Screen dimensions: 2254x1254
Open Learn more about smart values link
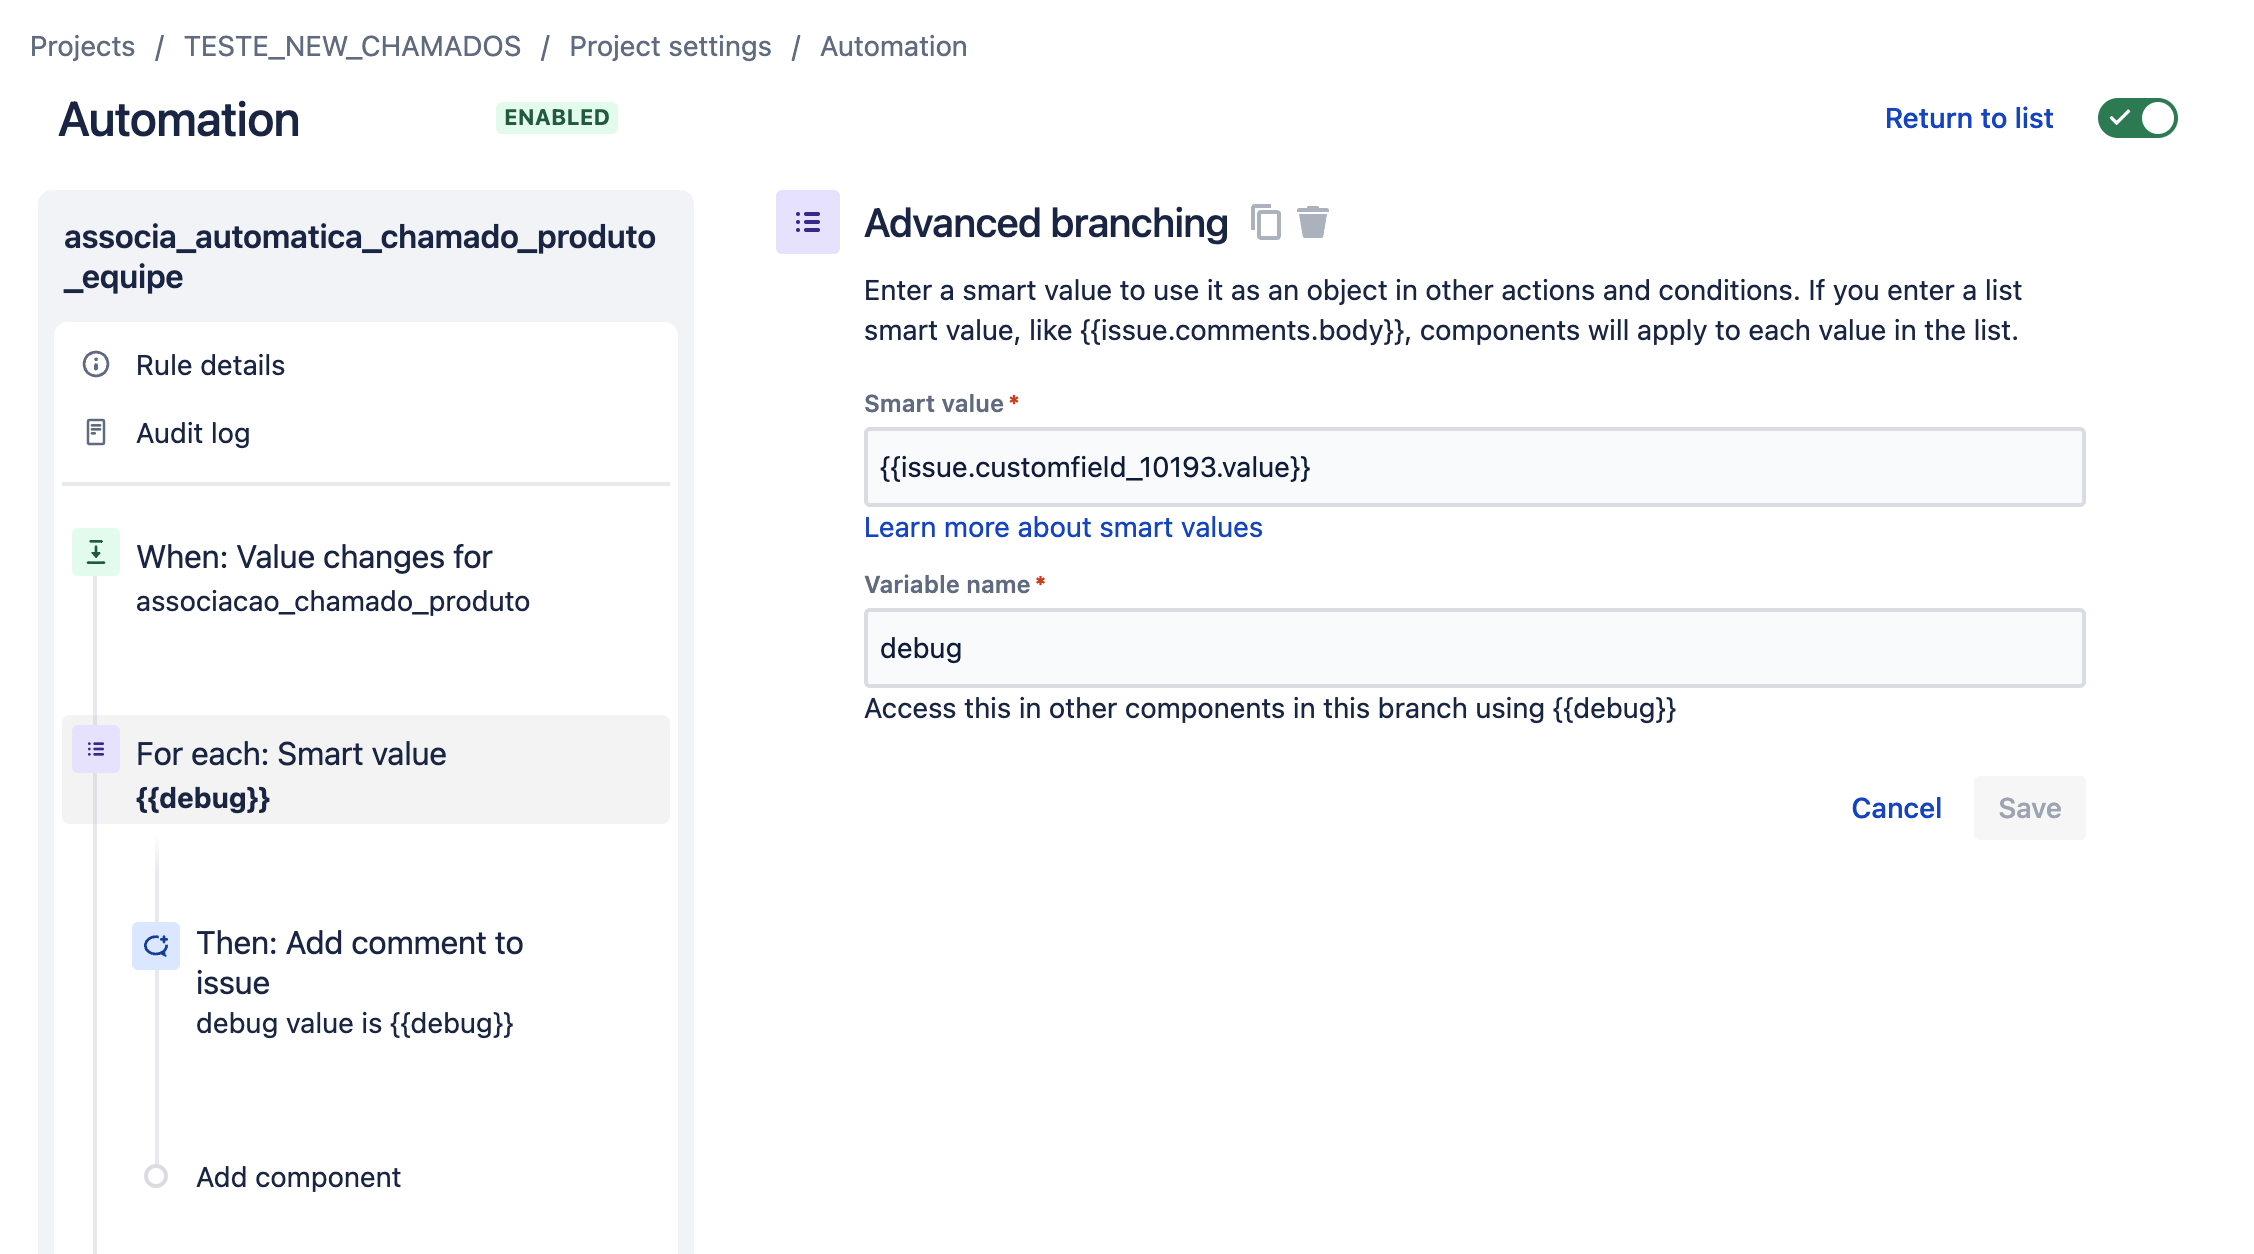pos(1063,527)
